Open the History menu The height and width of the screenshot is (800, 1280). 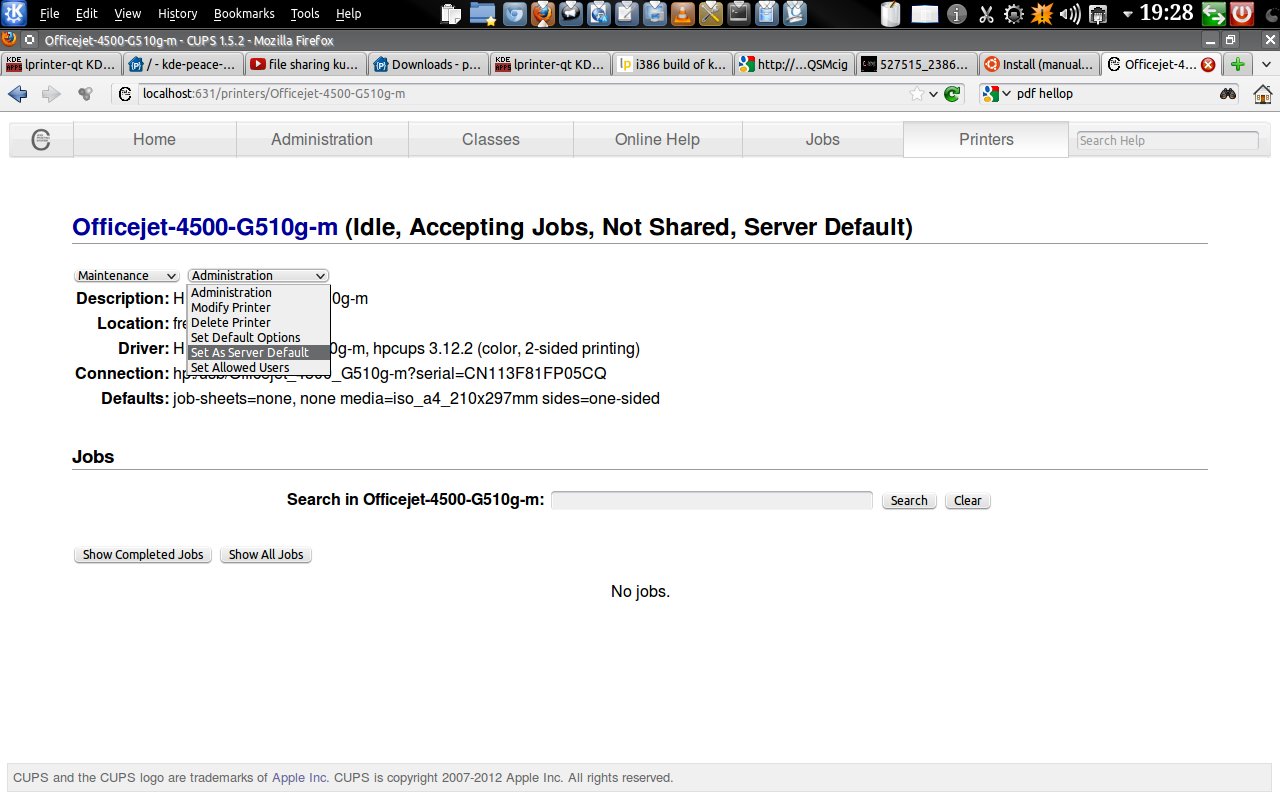[177, 14]
